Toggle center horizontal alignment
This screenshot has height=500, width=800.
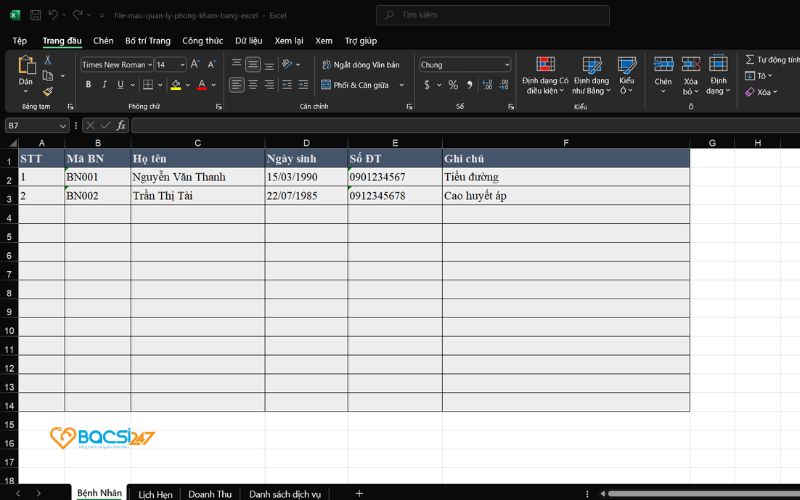pos(253,85)
